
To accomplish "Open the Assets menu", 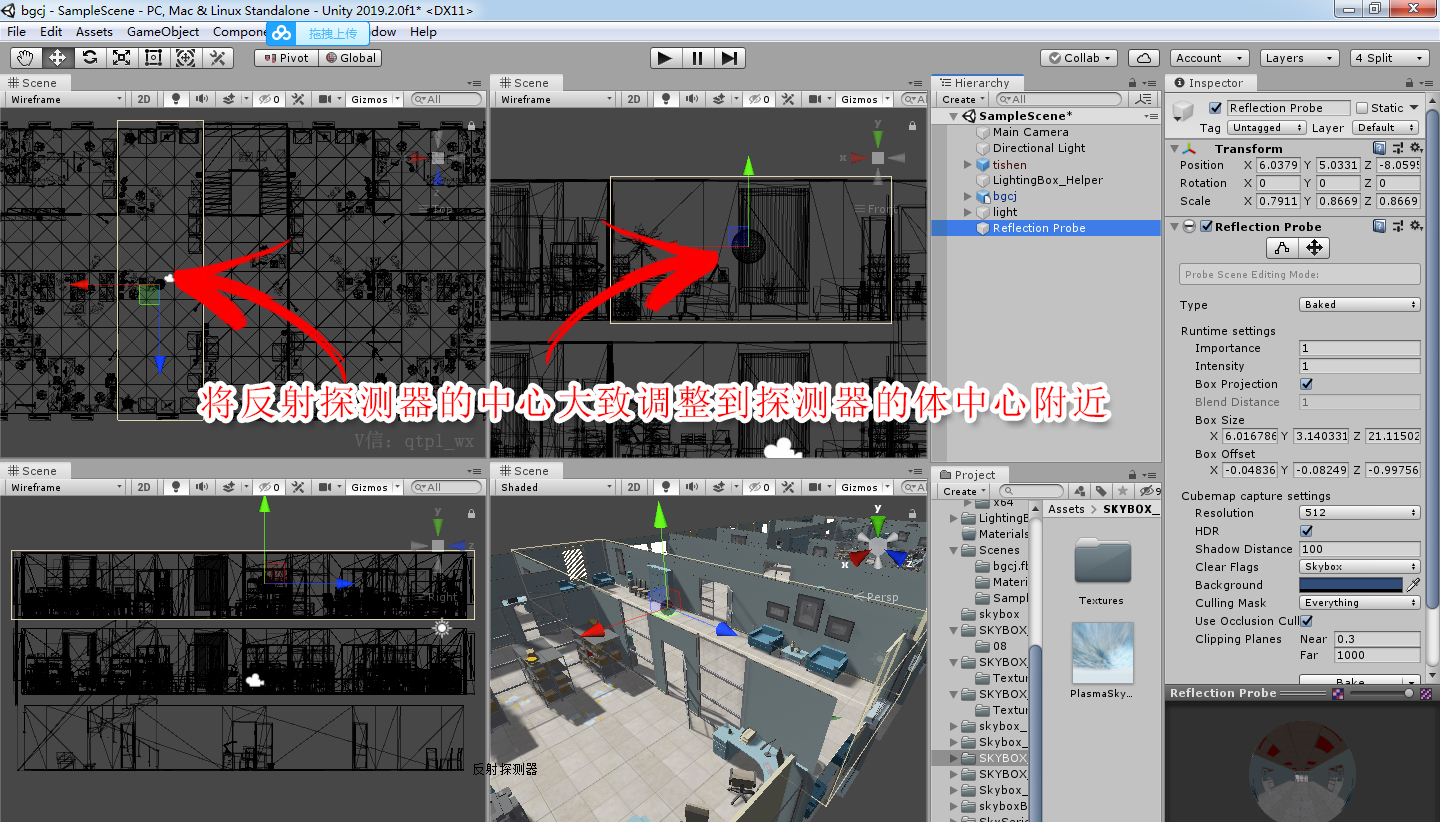I will click(x=94, y=32).
